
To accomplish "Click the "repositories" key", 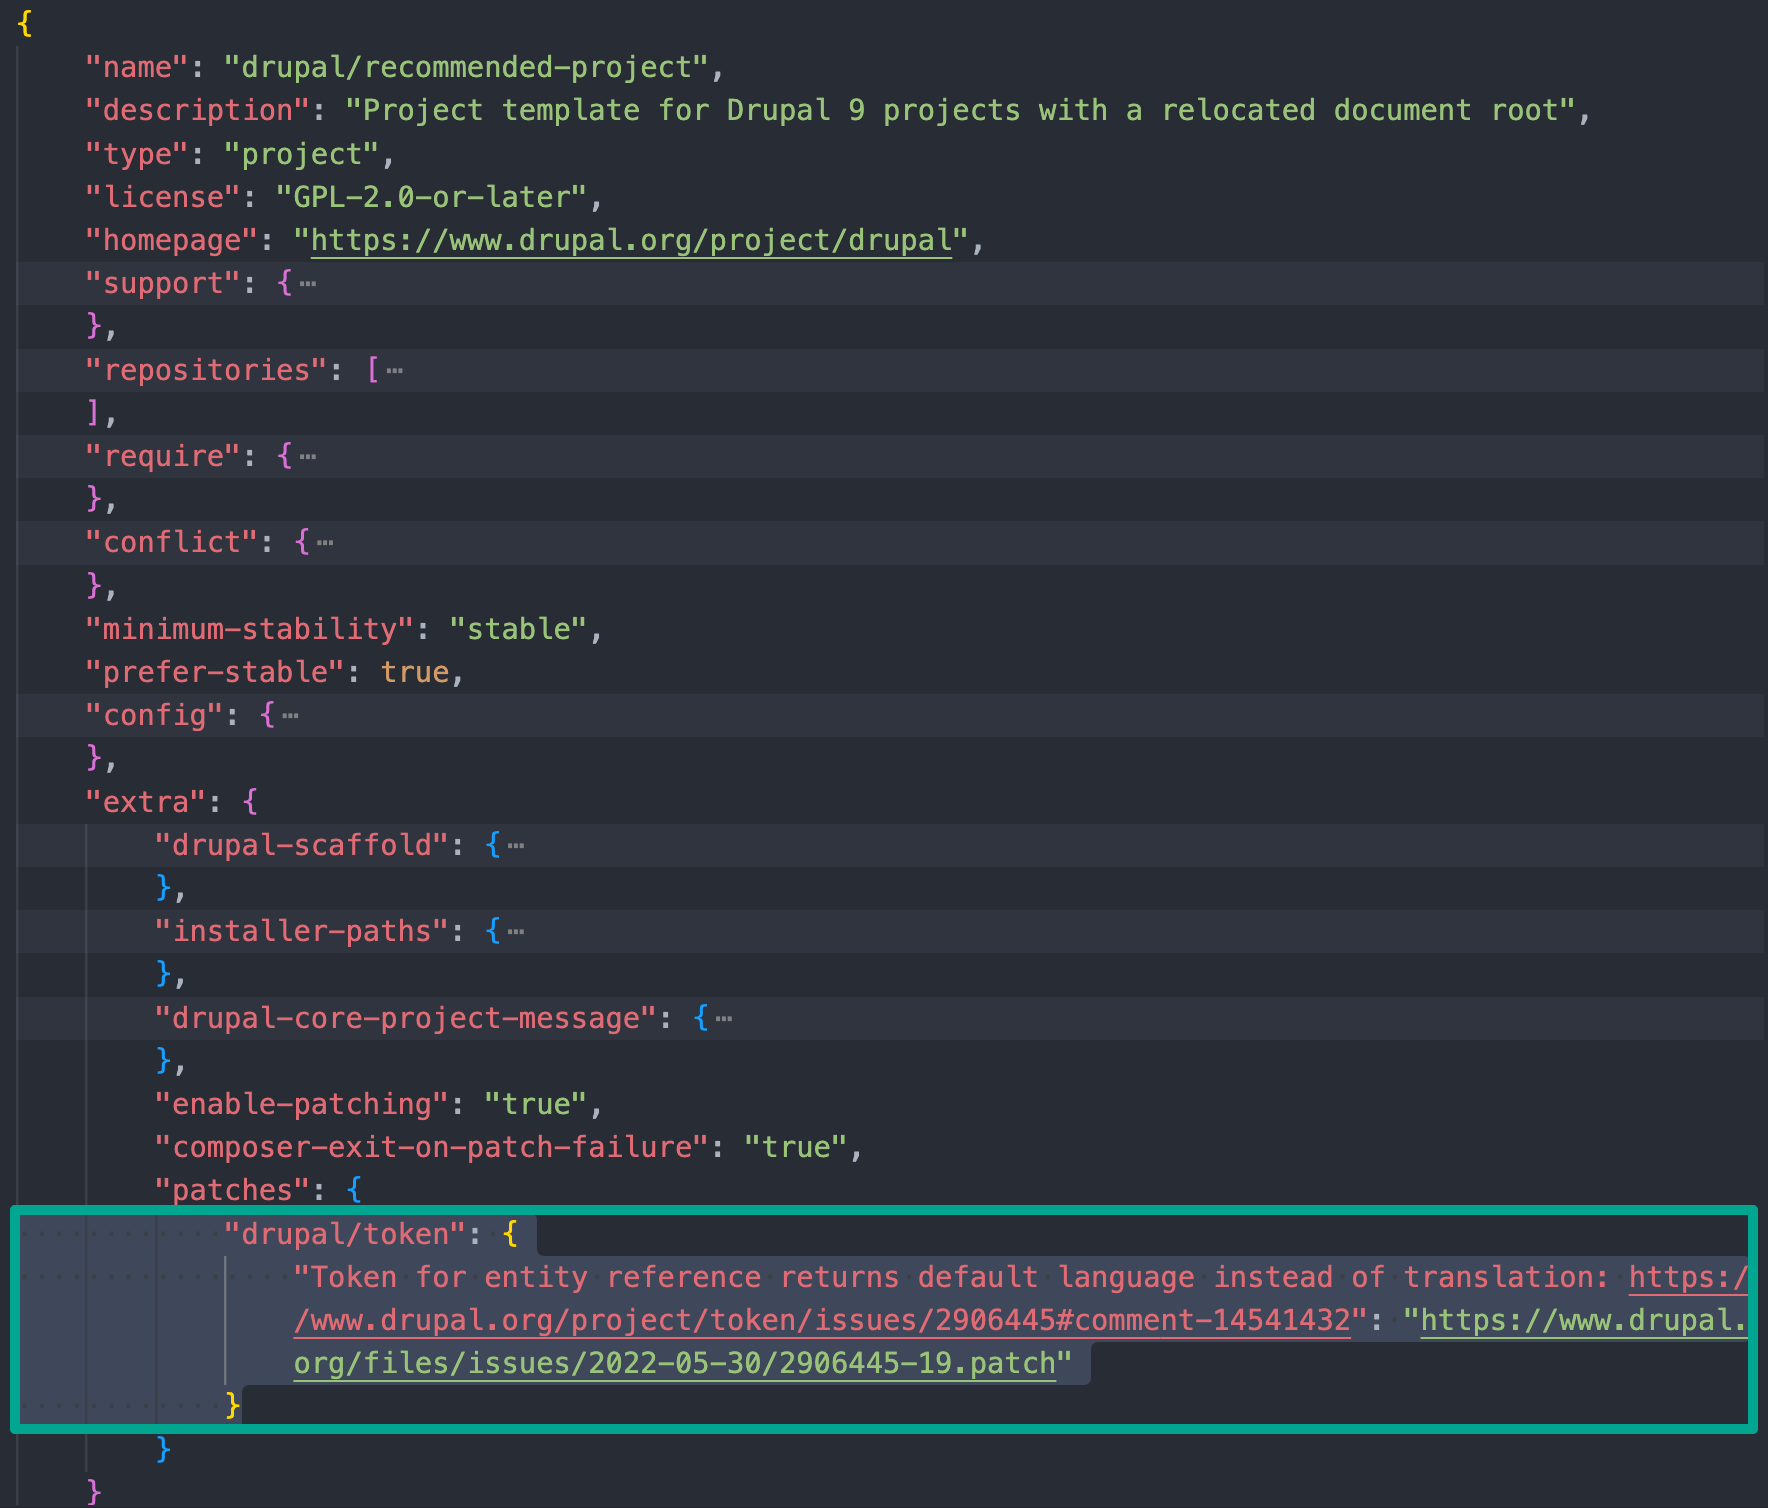I will coord(207,370).
